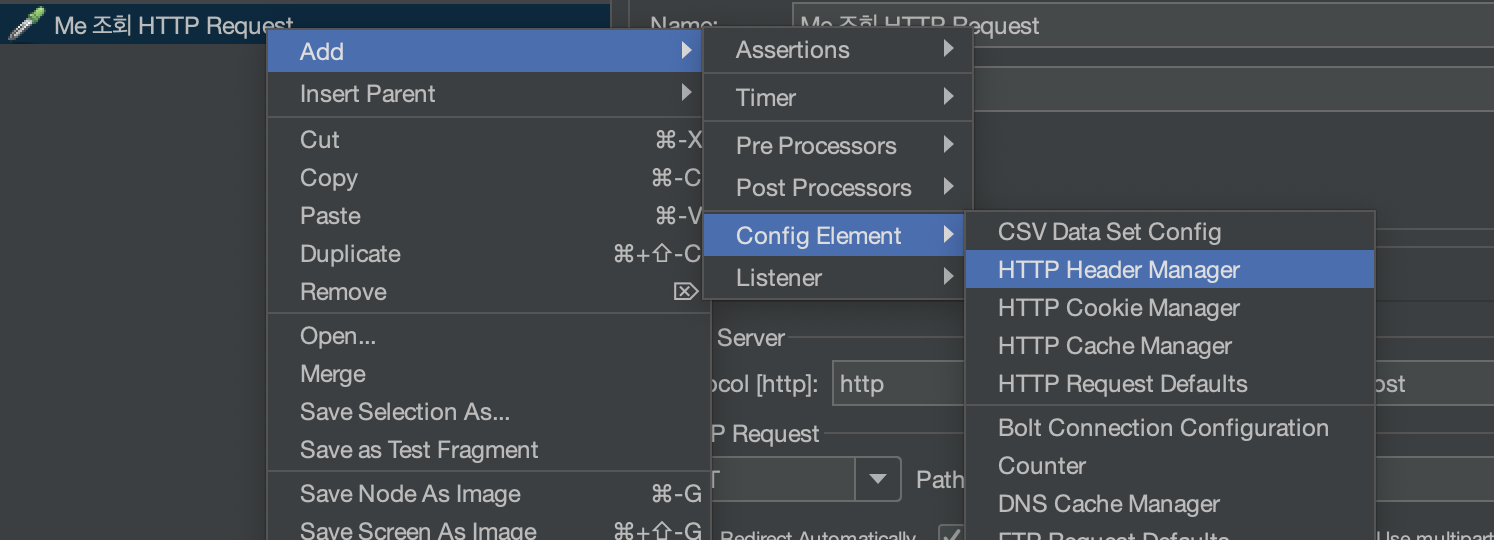
Task: Choose Copy from the context menu
Action: tap(329, 178)
